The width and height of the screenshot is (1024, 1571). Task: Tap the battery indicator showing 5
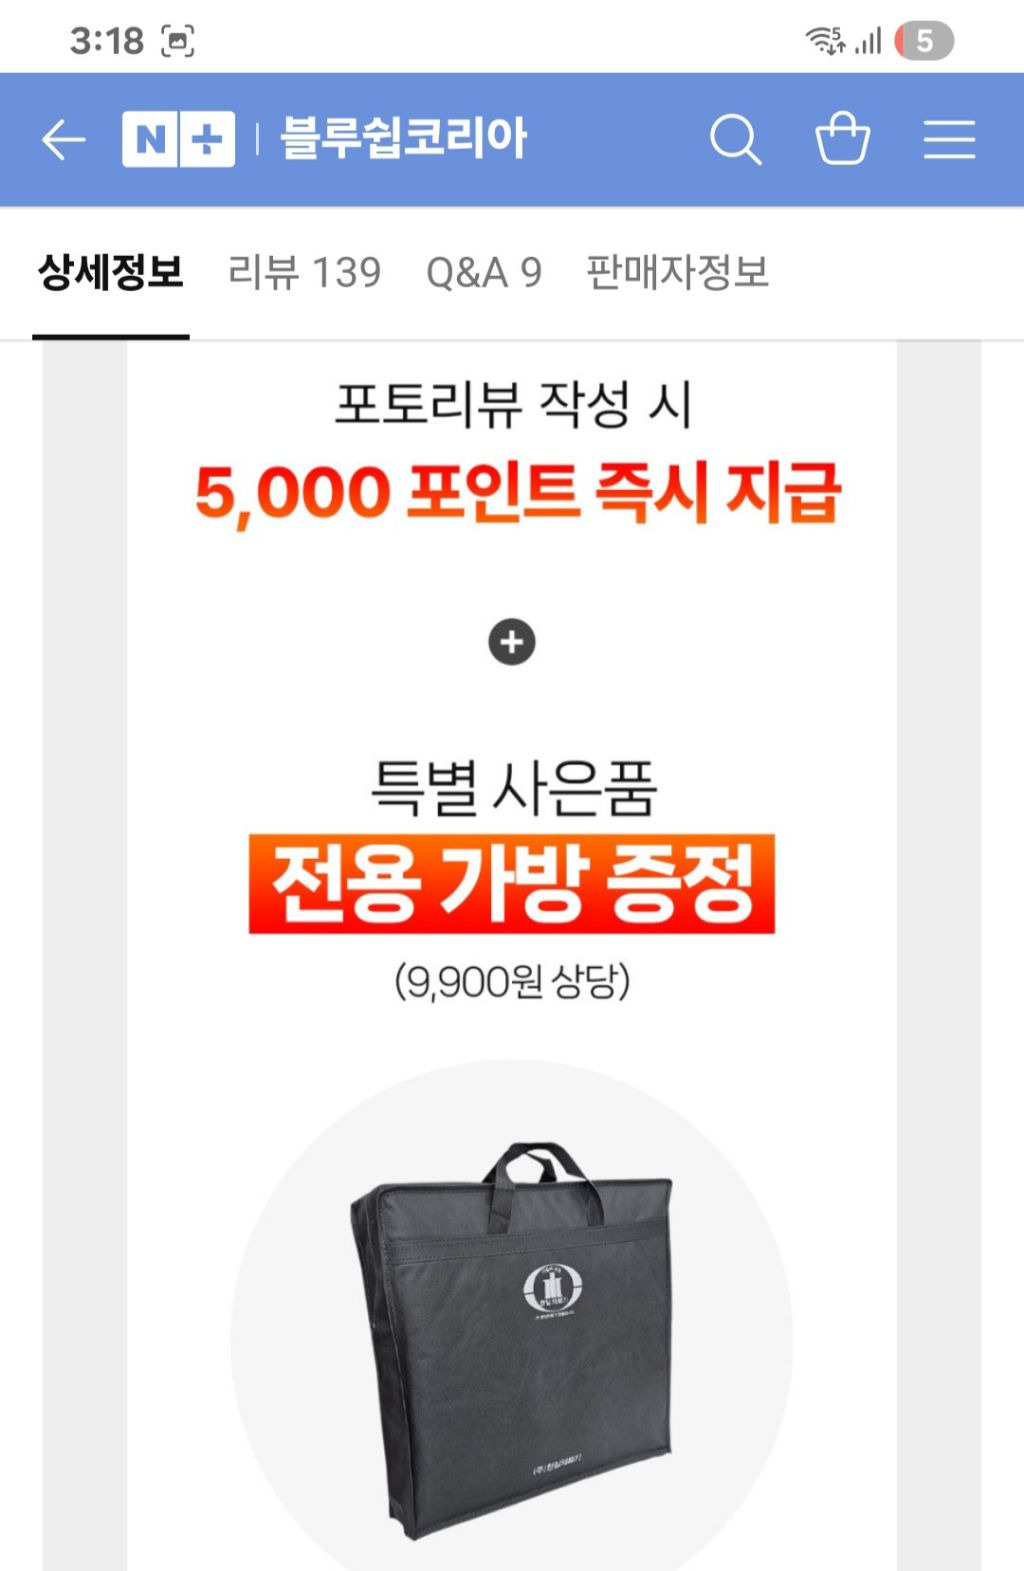[x=924, y=41]
